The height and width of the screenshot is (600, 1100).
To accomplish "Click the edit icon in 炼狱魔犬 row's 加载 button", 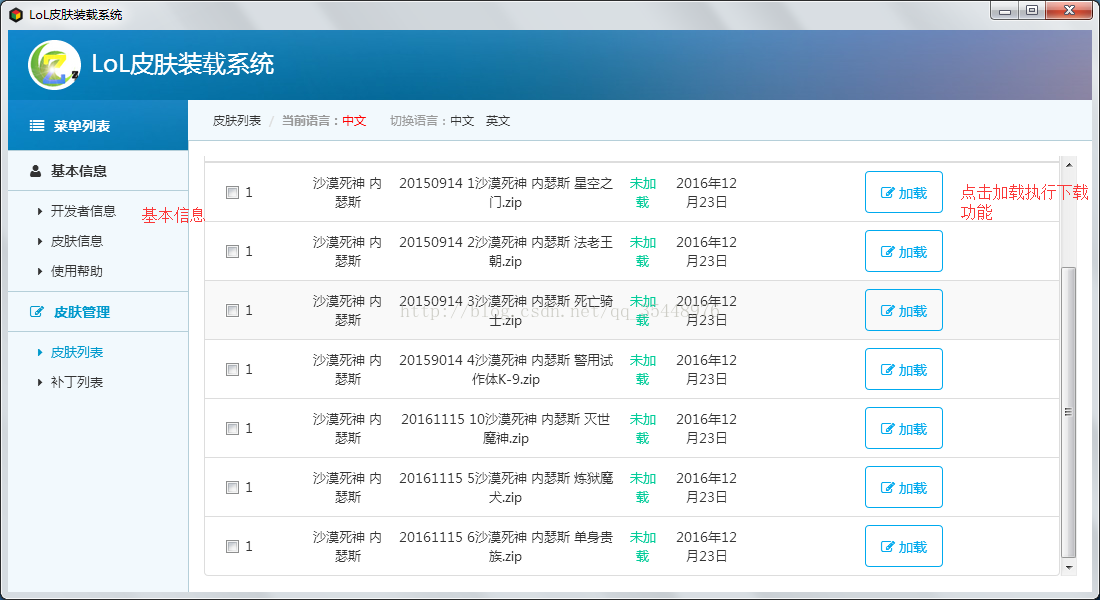I will (x=887, y=488).
